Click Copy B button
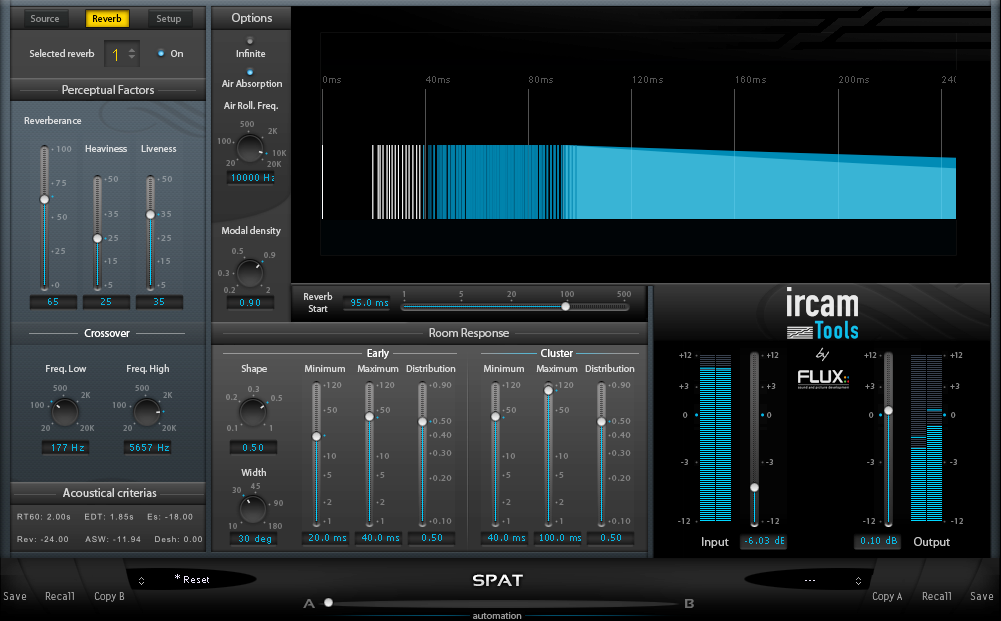Screen dimensions: 1001x621 (x=109, y=597)
